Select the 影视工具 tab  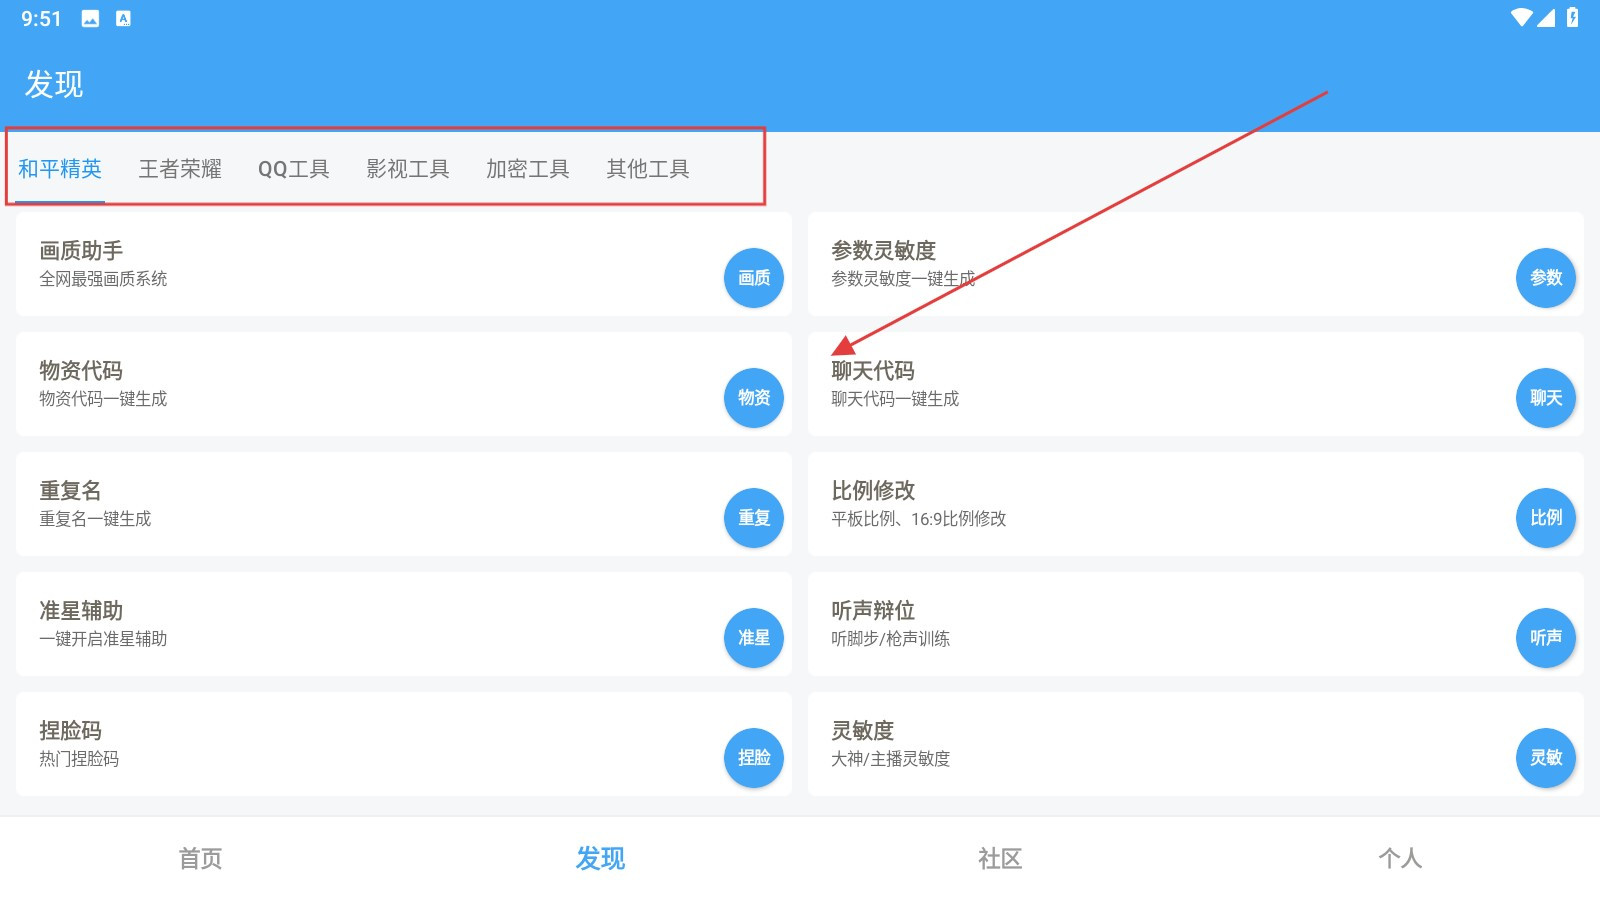click(408, 168)
